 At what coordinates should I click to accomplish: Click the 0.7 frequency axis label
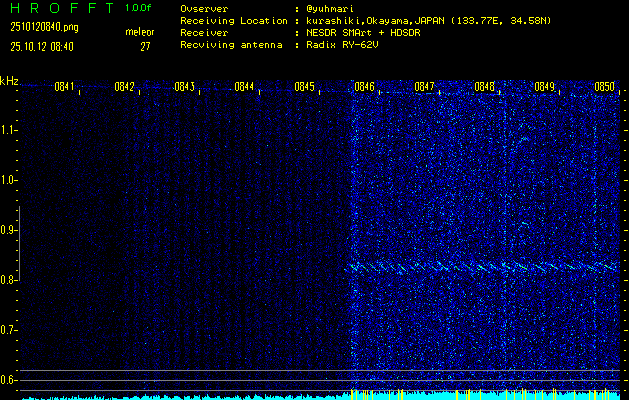9,330
